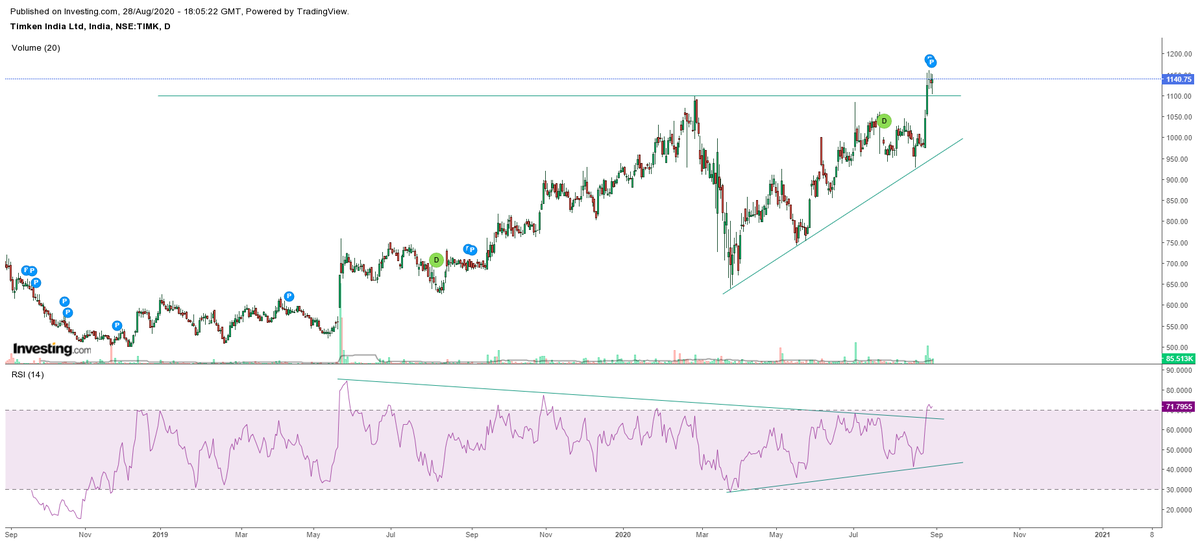Click the 90.0000 RSI axis label

click(1179, 371)
